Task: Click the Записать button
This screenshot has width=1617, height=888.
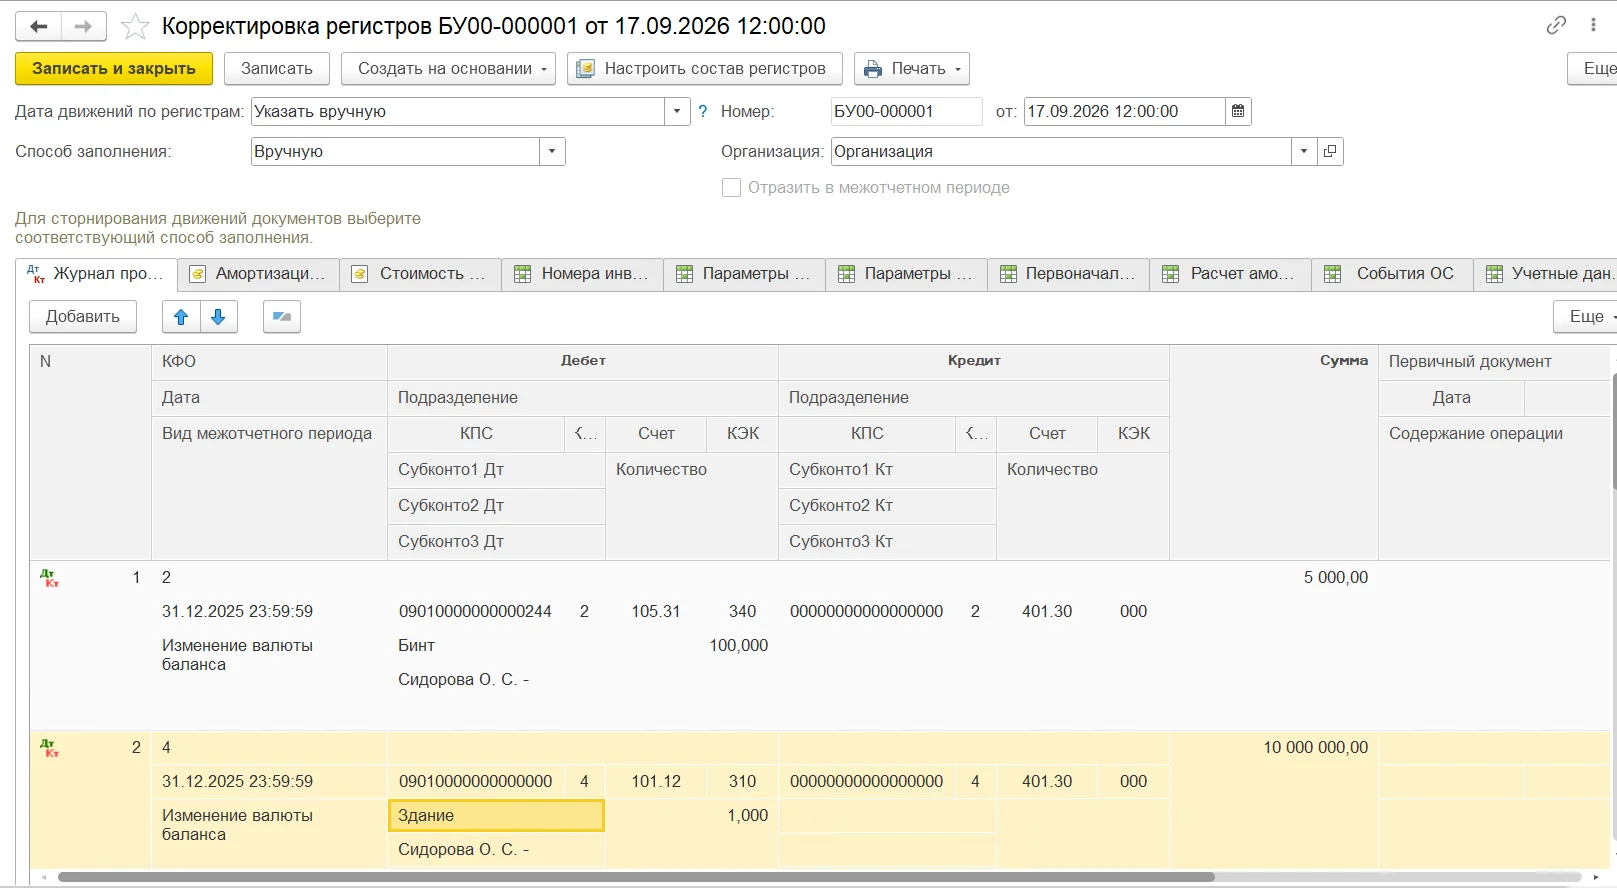Action: coord(277,69)
